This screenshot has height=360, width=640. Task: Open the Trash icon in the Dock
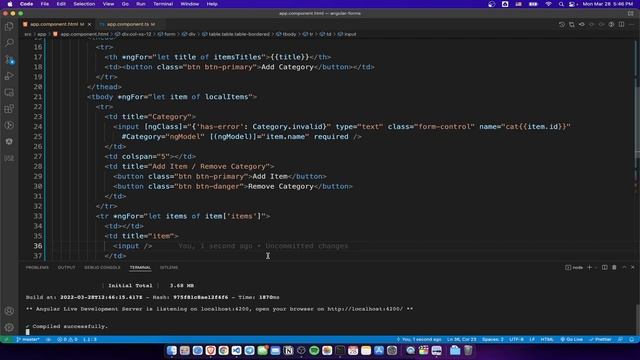pos(468,350)
